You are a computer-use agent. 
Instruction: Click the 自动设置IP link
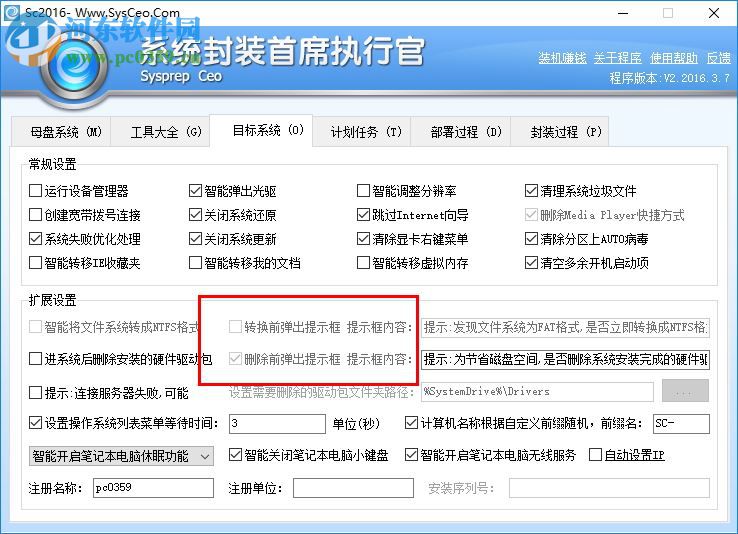634,455
